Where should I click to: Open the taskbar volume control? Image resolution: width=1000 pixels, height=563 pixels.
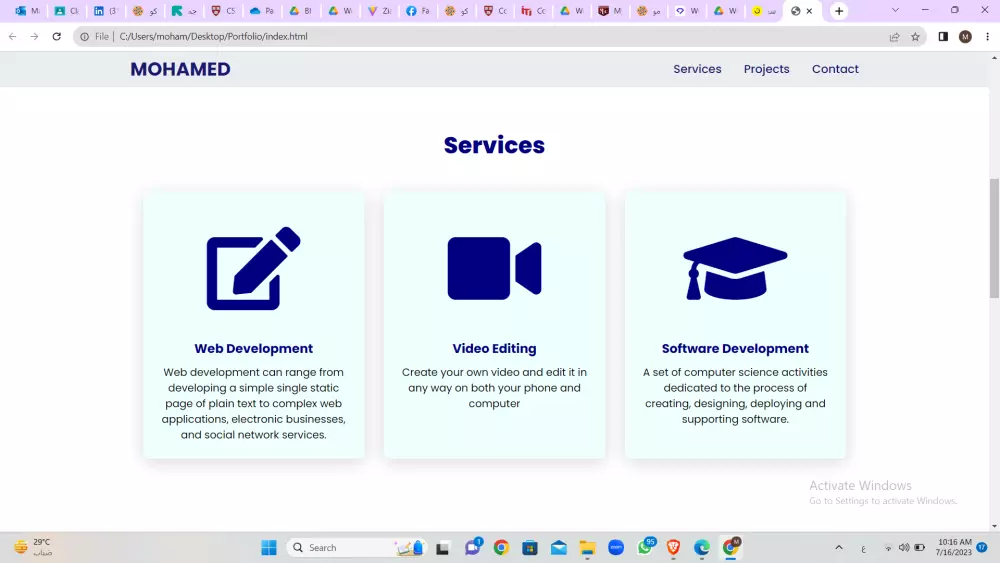coord(904,547)
